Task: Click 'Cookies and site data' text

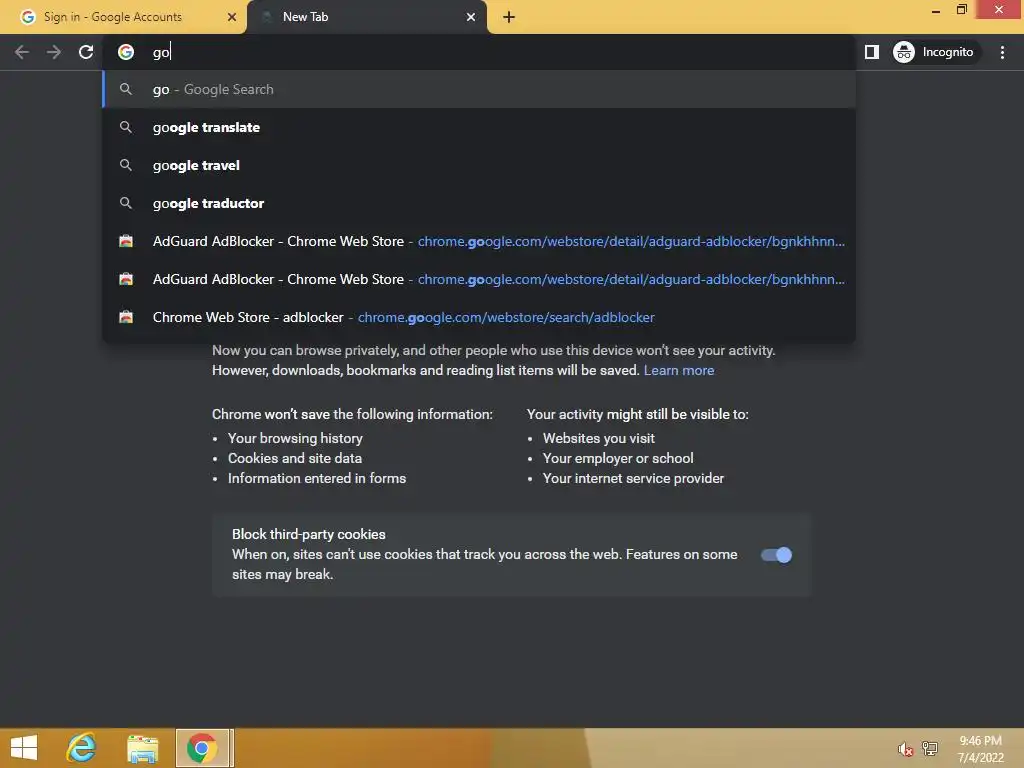Action: (295, 458)
